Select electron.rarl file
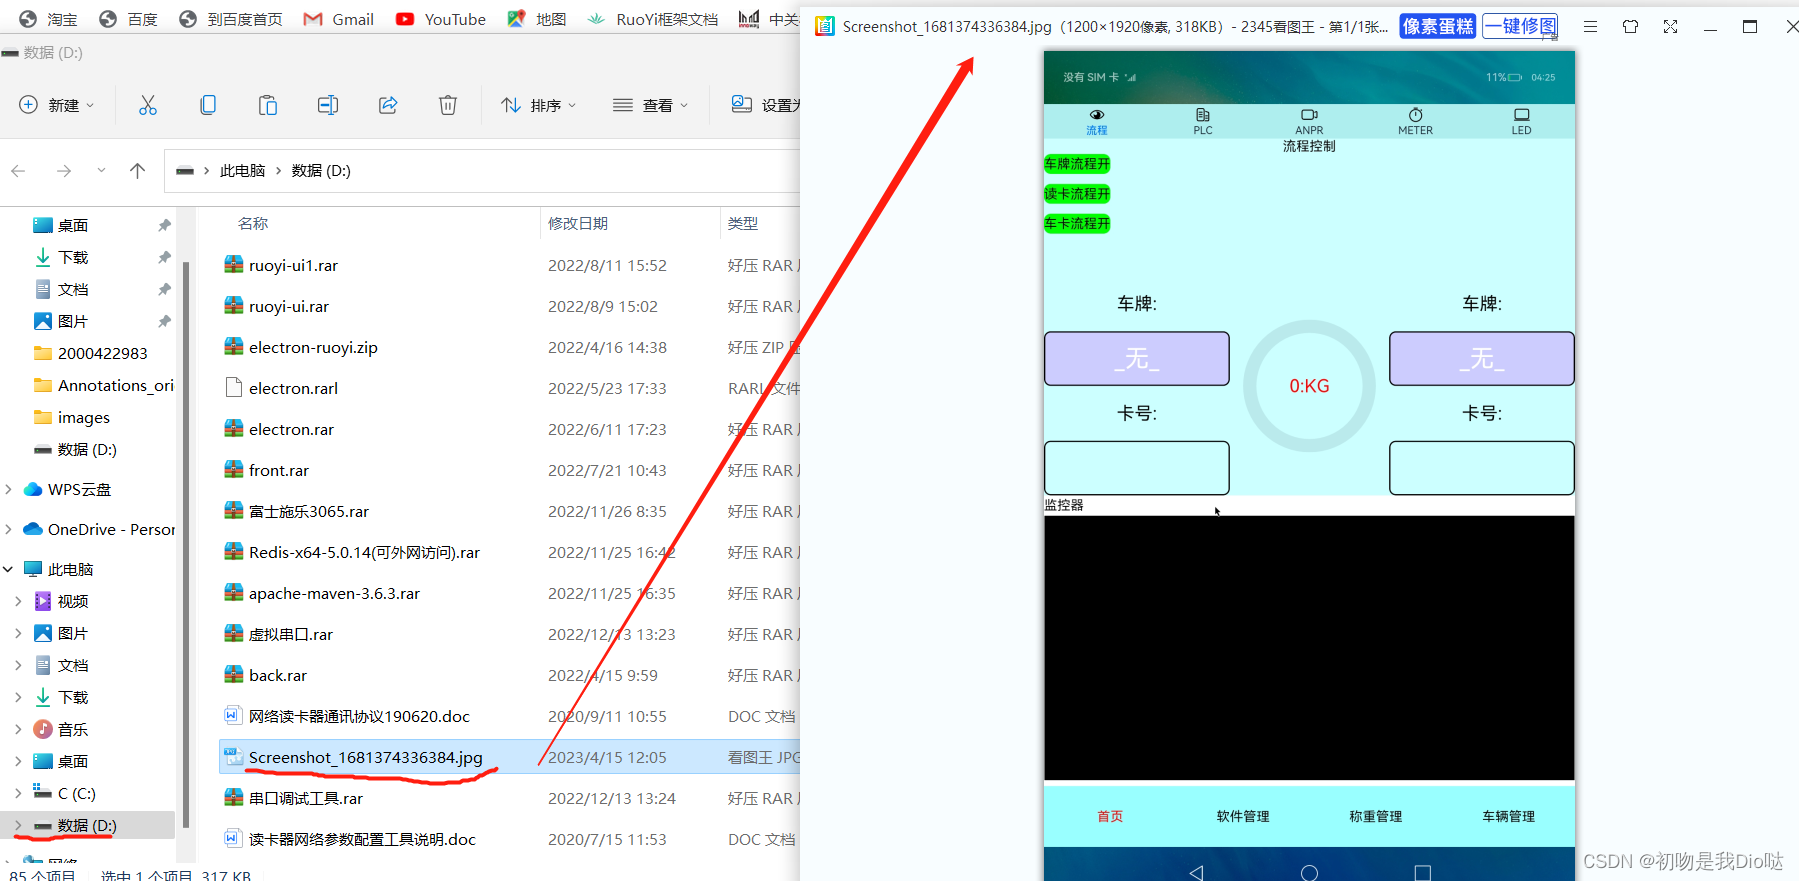The height and width of the screenshot is (881, 1799). 293,388
